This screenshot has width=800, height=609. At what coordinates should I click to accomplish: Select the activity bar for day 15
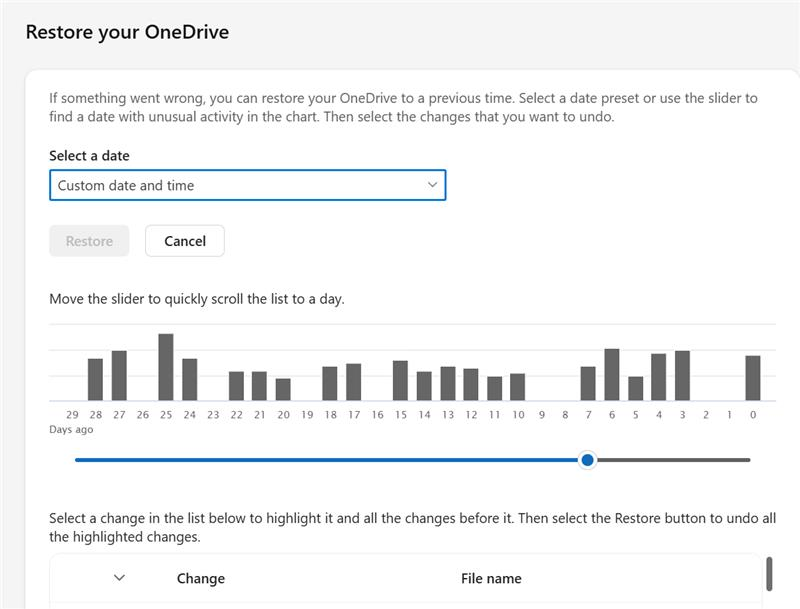click(x=401, y=380)
